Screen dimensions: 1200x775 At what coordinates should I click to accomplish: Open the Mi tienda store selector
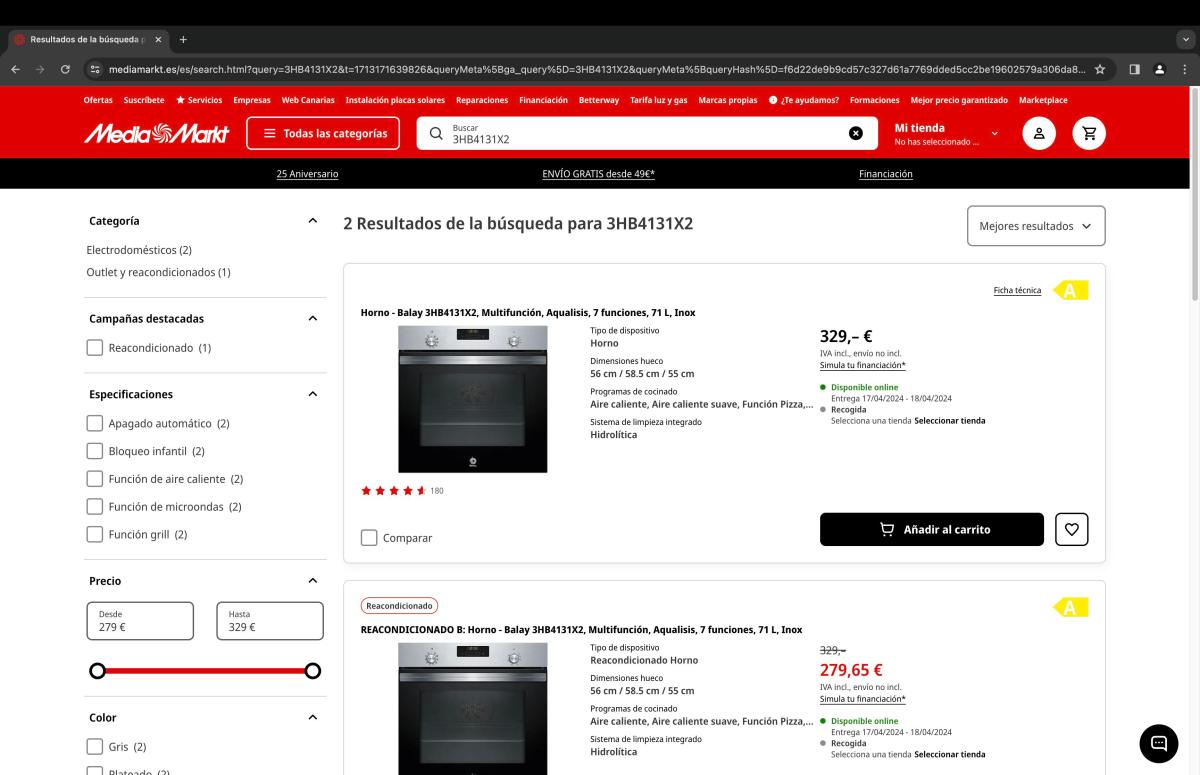945,134
